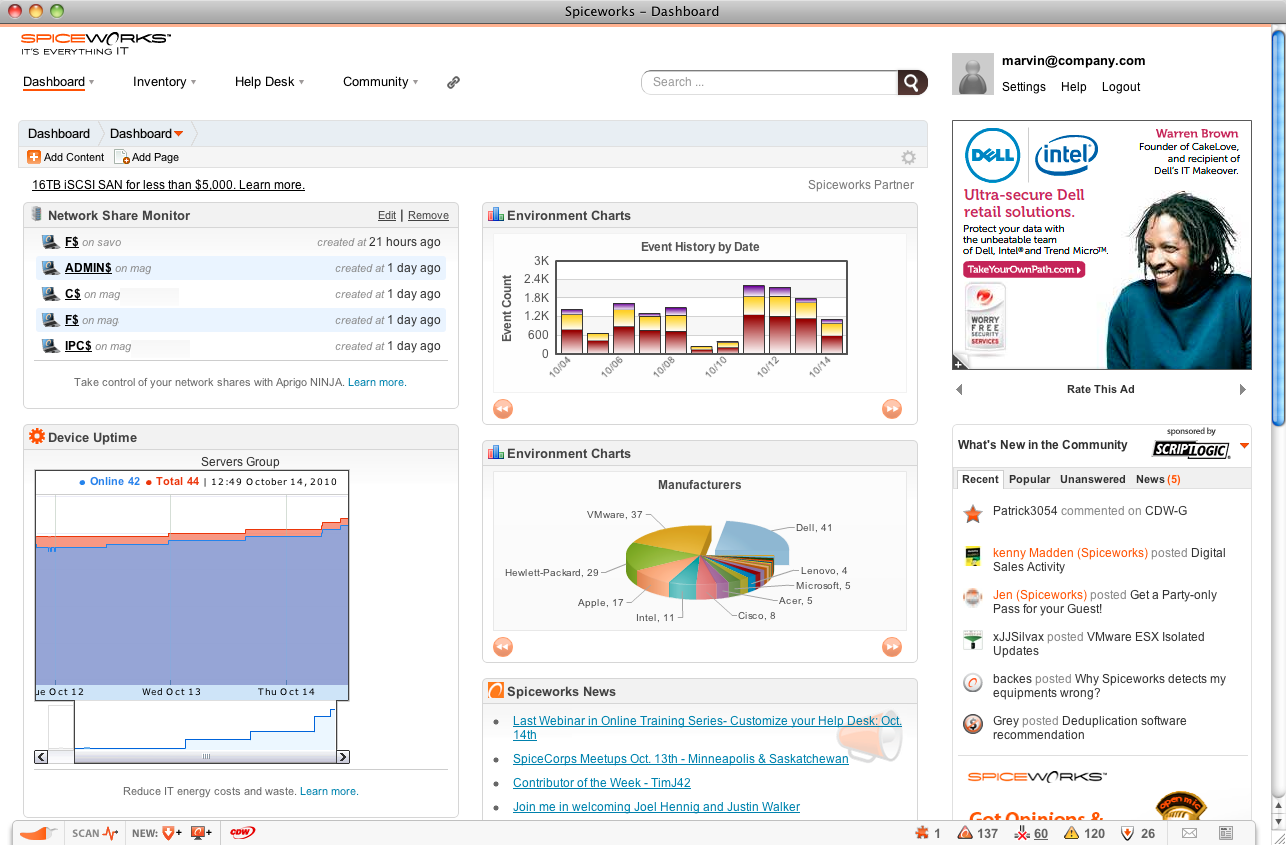Viewport: 1286px width, 845px height.
Task: Add a new device from status bar
Action: [201, 832]
